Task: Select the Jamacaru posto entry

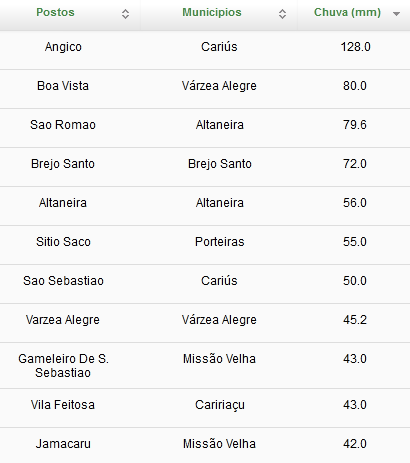Action: (x=63, y=444)
